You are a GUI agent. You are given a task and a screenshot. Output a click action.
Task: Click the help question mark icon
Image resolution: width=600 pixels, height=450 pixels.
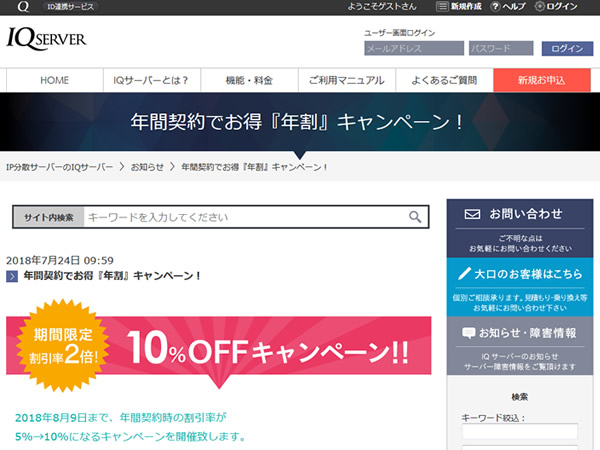pyautogui.click(x=495, y=7)
